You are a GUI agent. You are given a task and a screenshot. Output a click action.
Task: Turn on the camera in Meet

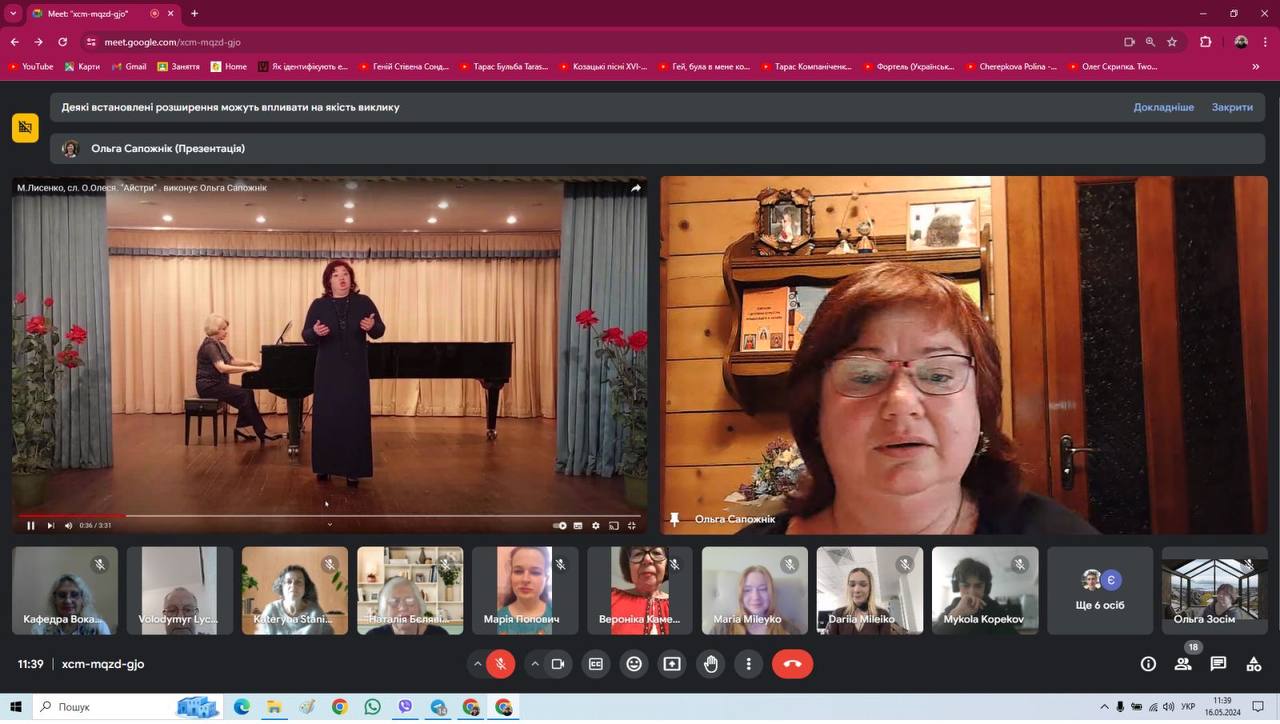coord(558,664)
